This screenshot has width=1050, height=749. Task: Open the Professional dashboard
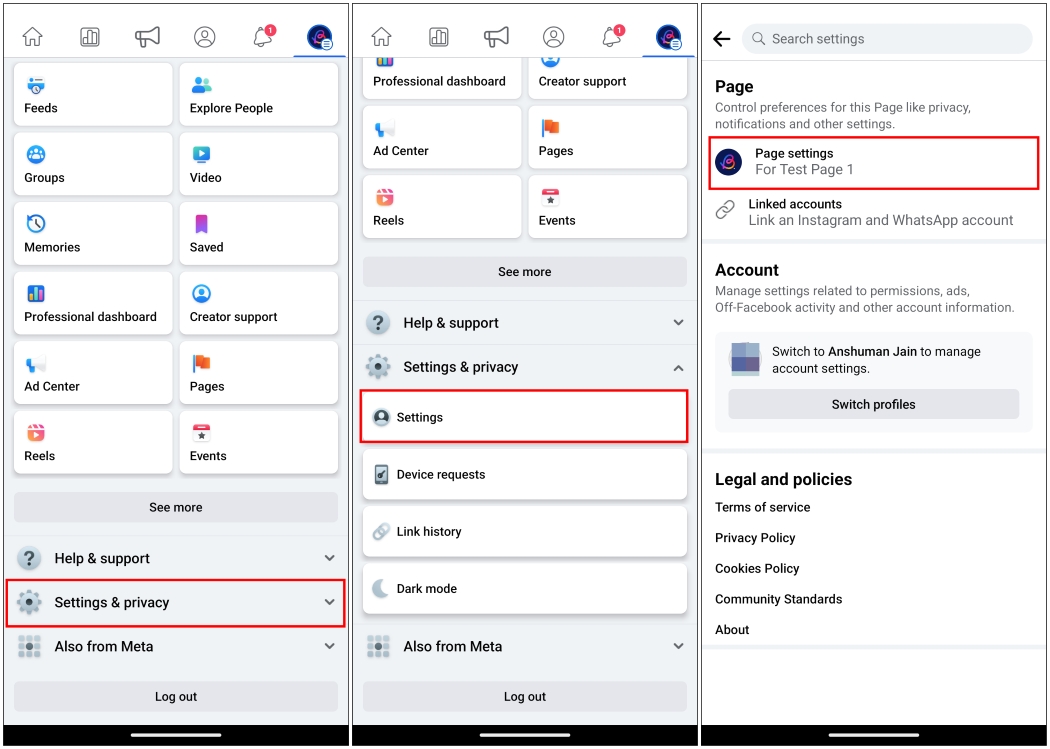(93, 303)
